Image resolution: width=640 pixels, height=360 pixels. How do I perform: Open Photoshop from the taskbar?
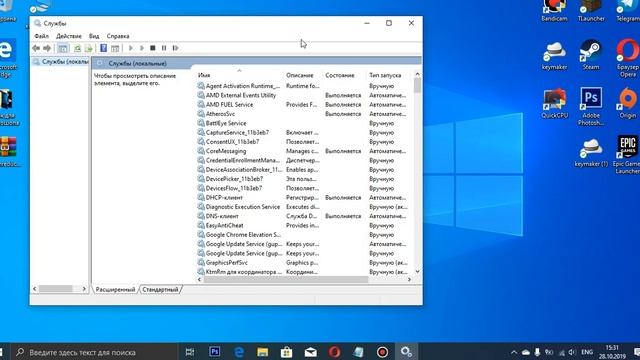pyautogui.click(x=215, y=352)
